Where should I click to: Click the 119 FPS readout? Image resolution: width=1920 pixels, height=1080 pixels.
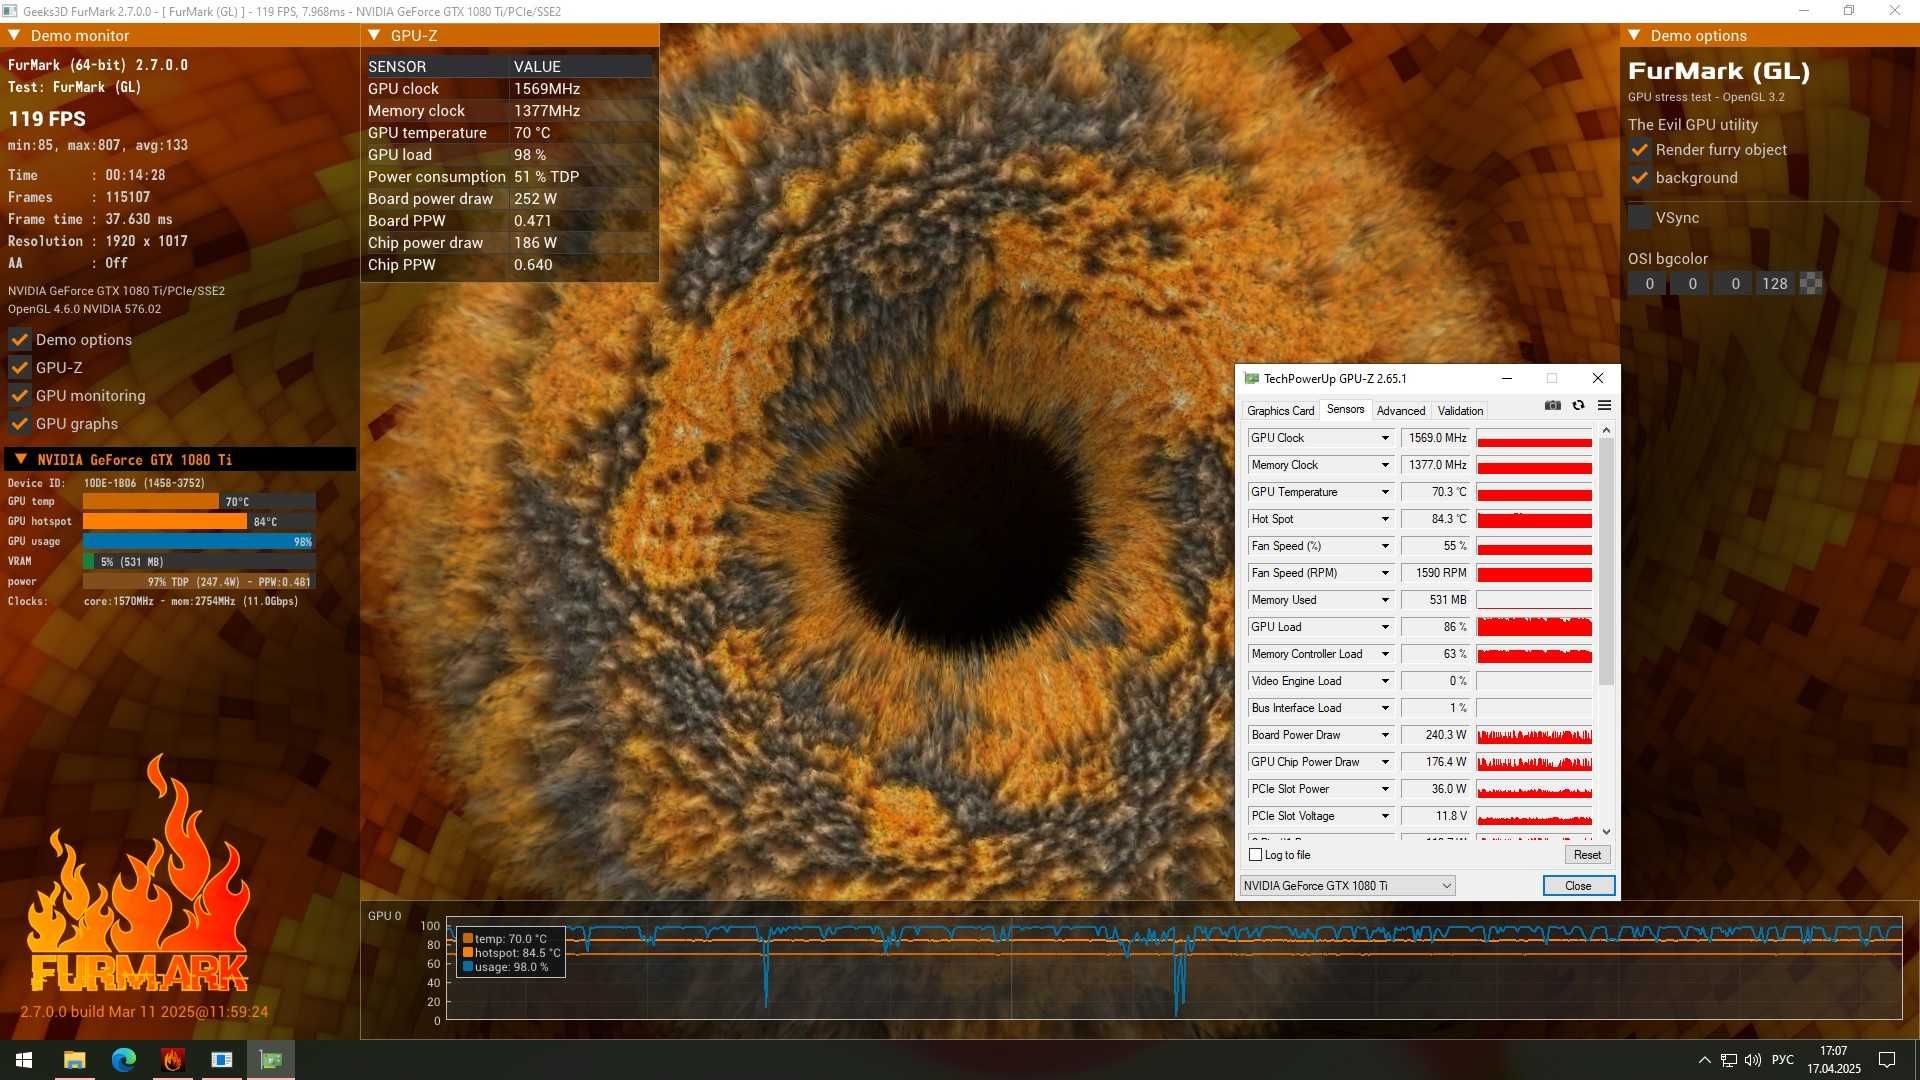(47, 119)
